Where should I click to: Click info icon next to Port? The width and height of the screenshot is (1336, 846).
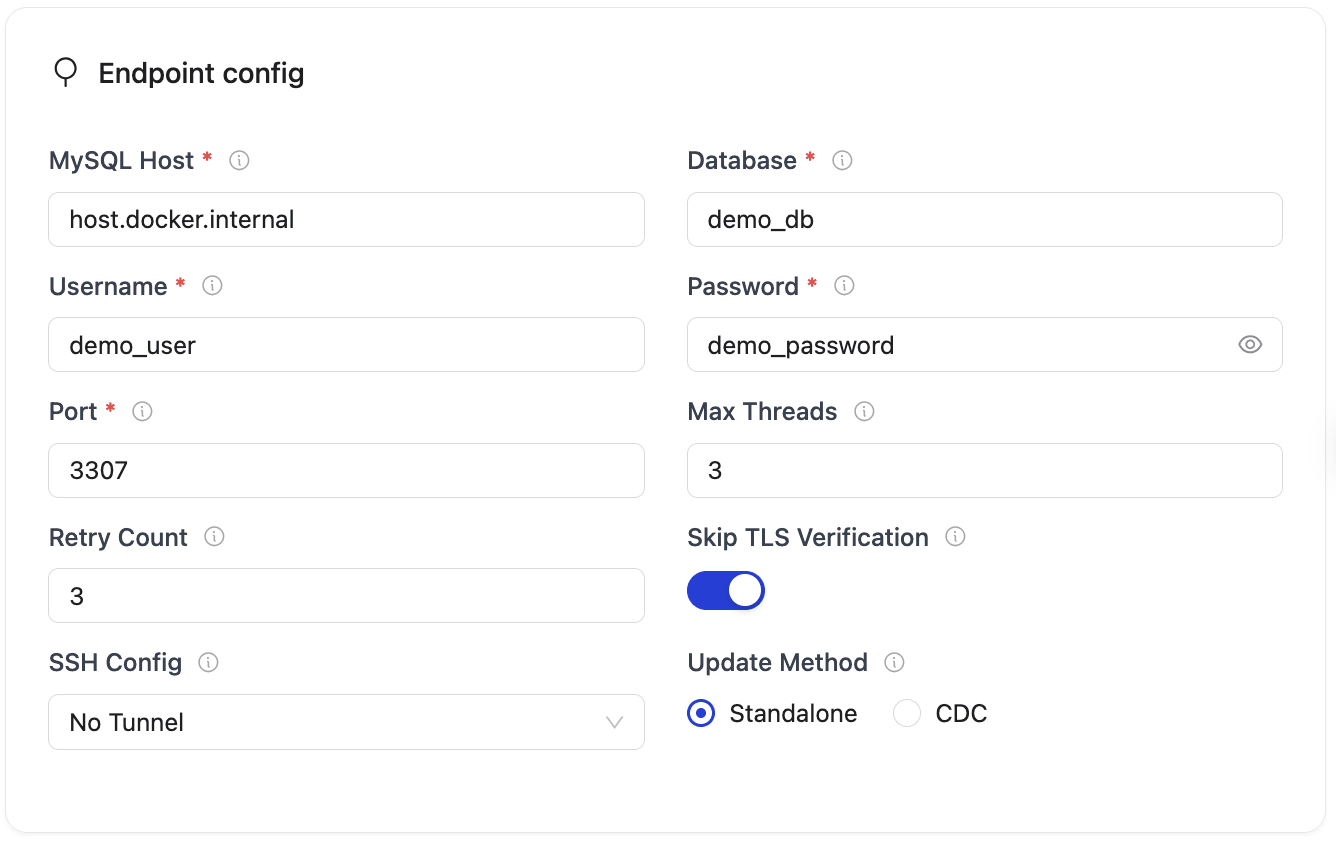pos(142,411)
